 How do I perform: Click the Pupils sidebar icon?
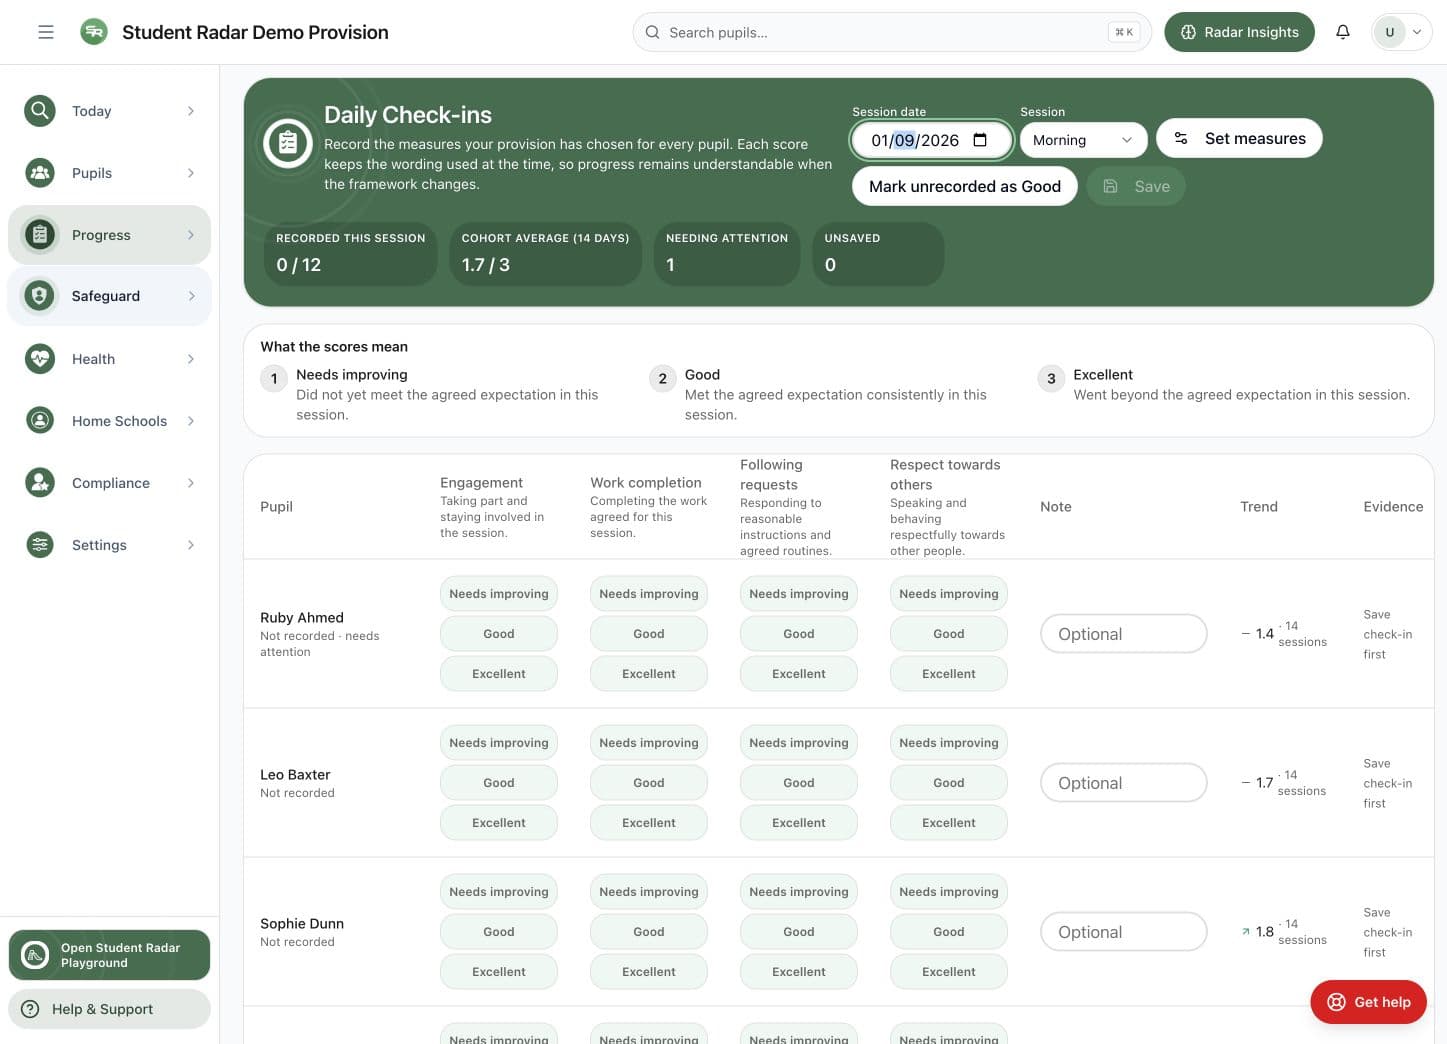pyautogui.click(x=40, y=173)
